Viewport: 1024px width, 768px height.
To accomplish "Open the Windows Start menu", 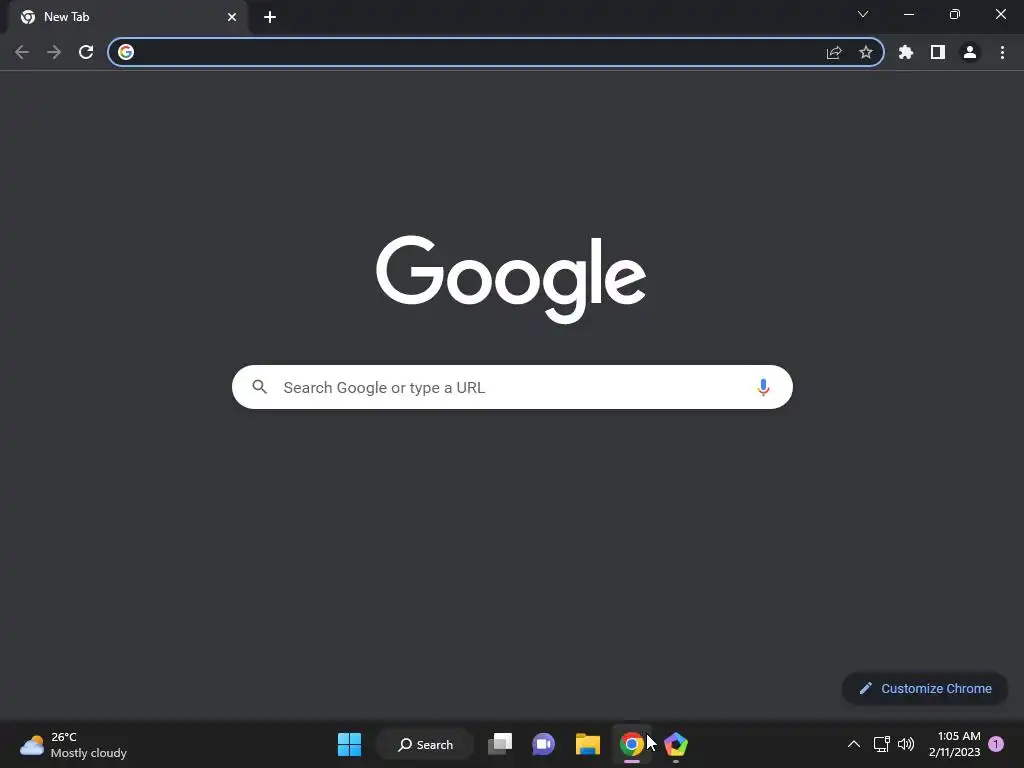I will coord(349,744).
